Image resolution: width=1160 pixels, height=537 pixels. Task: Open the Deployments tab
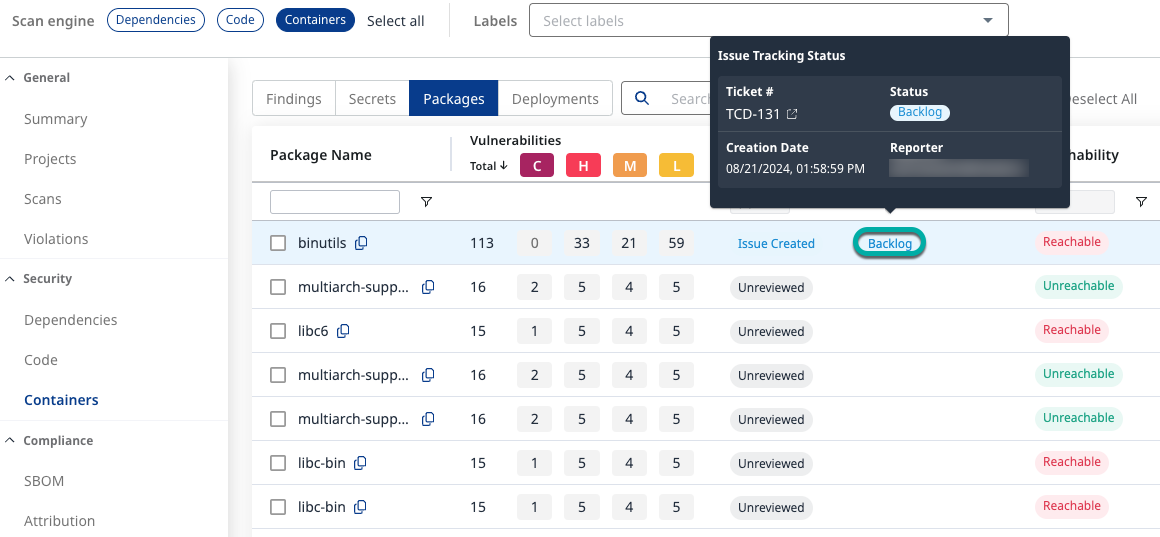point(555,98)
